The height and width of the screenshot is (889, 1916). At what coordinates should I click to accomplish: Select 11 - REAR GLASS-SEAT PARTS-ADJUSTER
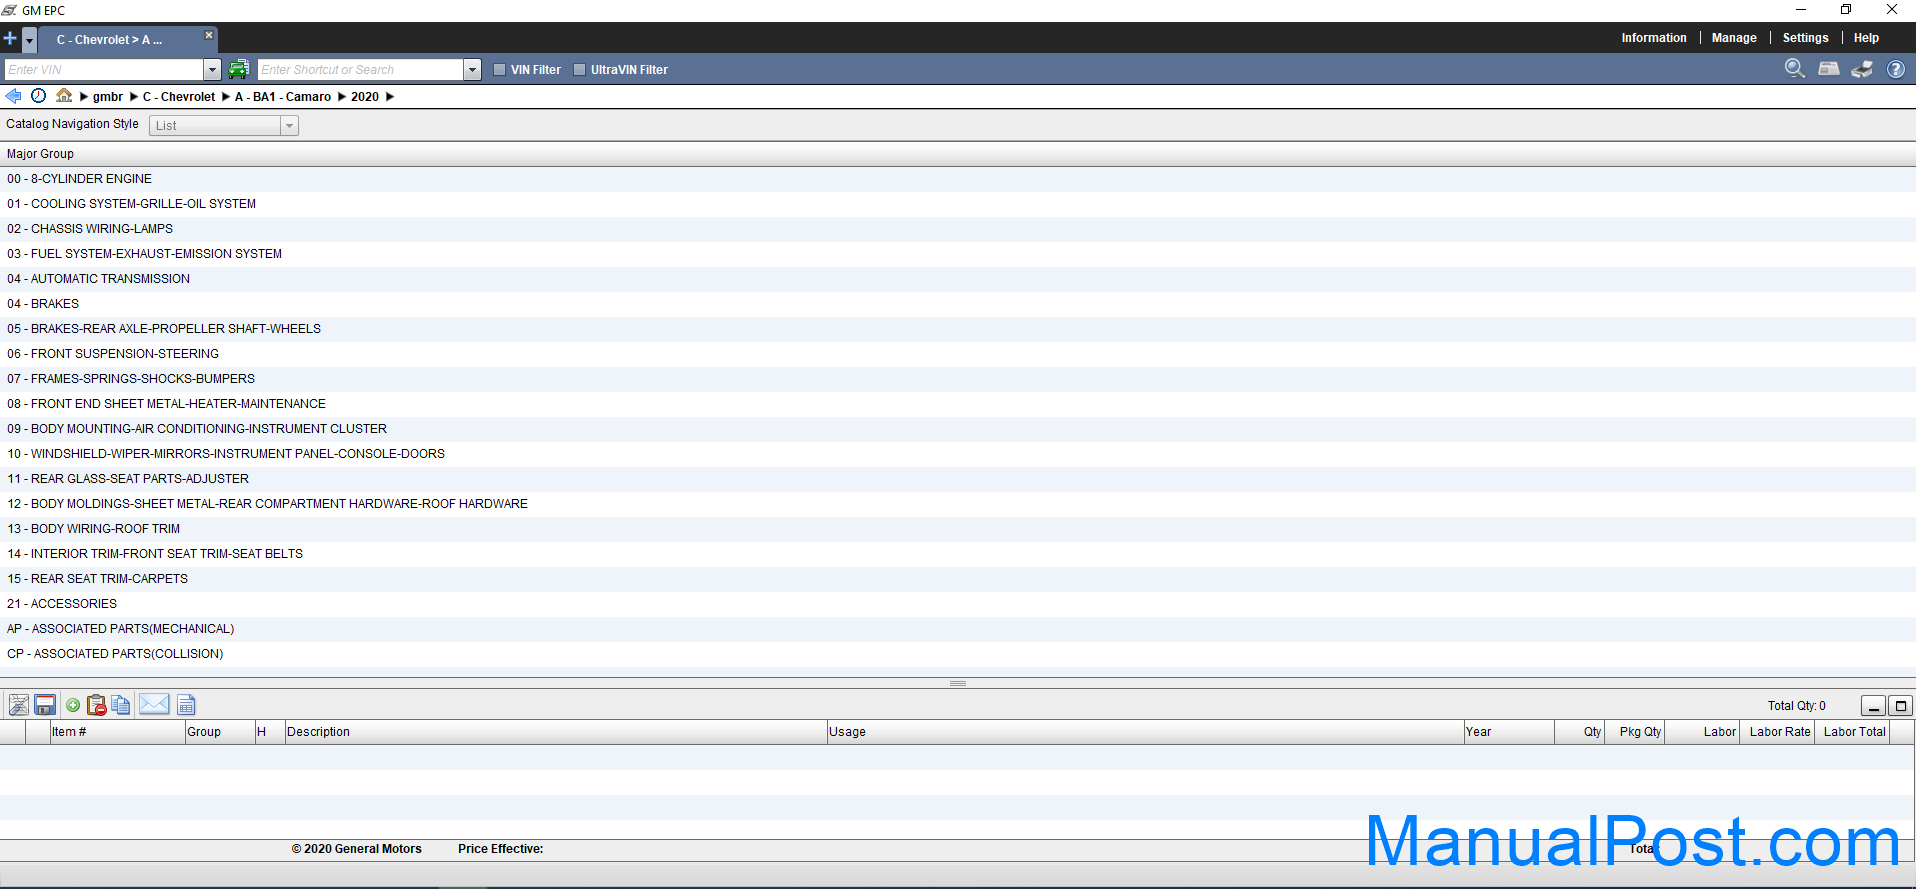pos(958,479)
